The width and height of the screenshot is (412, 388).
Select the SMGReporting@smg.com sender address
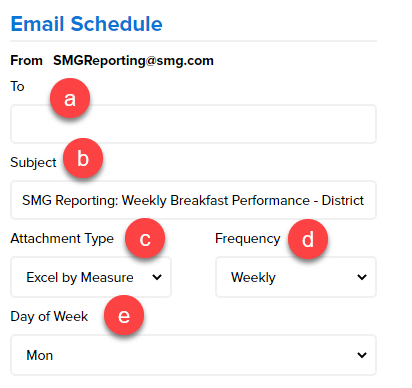pos(133,61)
